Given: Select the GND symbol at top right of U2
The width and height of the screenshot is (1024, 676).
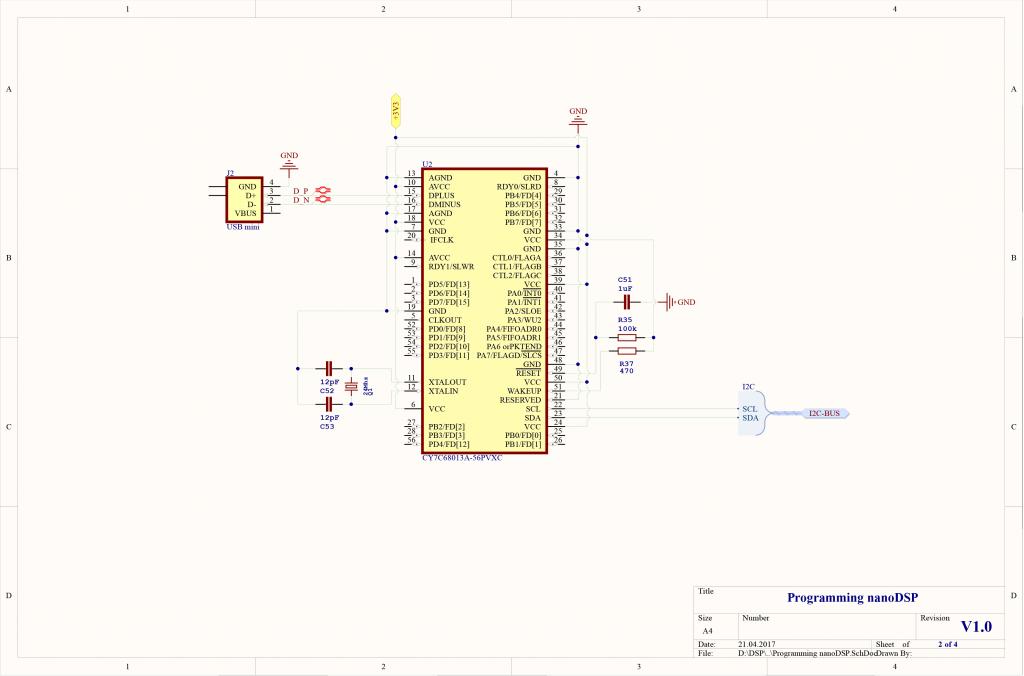Looking at the screenshot, I should [578, 120].
